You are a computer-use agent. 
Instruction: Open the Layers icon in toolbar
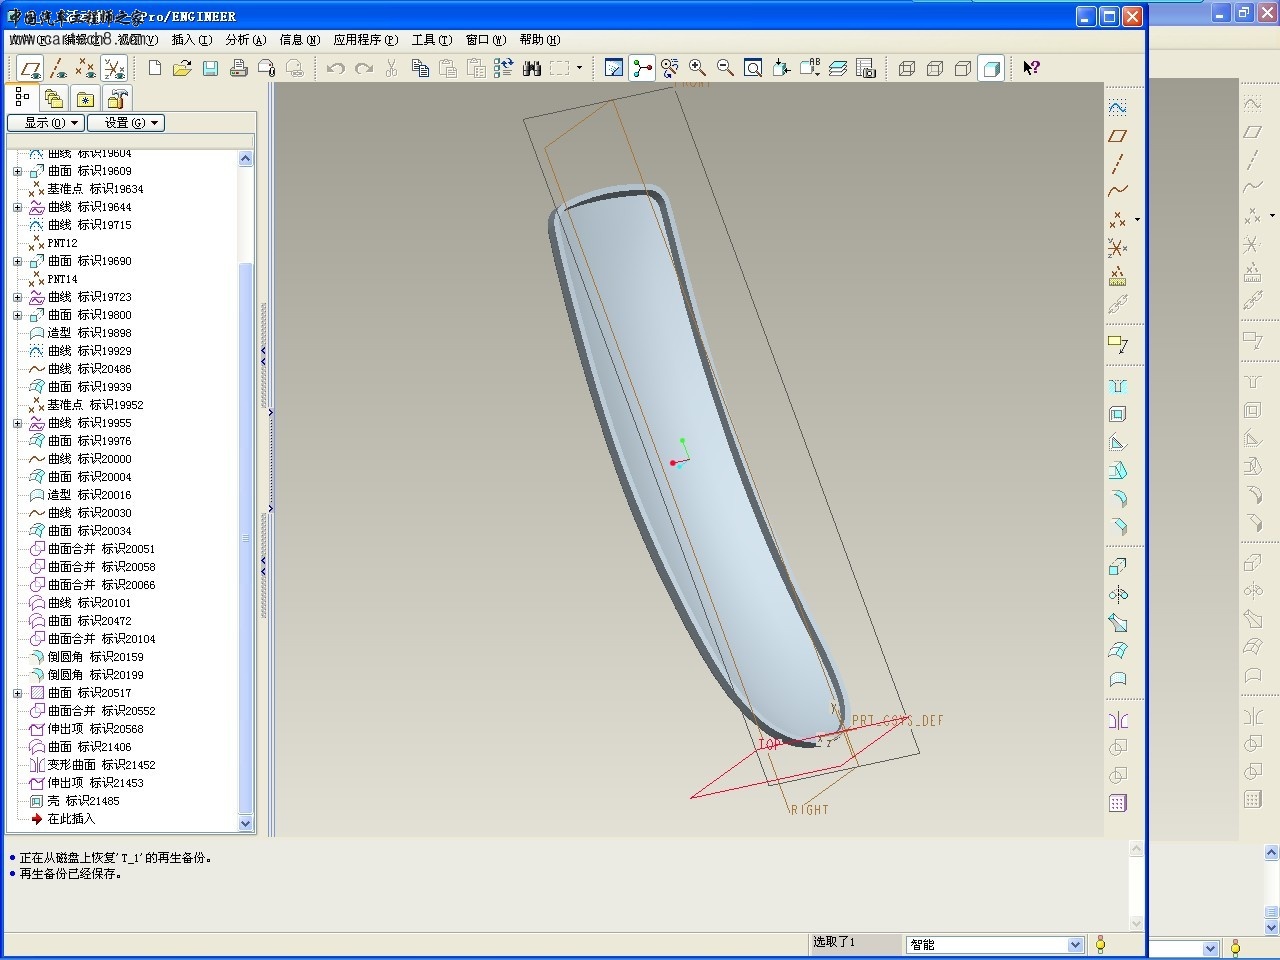click(x=838, y=68)
